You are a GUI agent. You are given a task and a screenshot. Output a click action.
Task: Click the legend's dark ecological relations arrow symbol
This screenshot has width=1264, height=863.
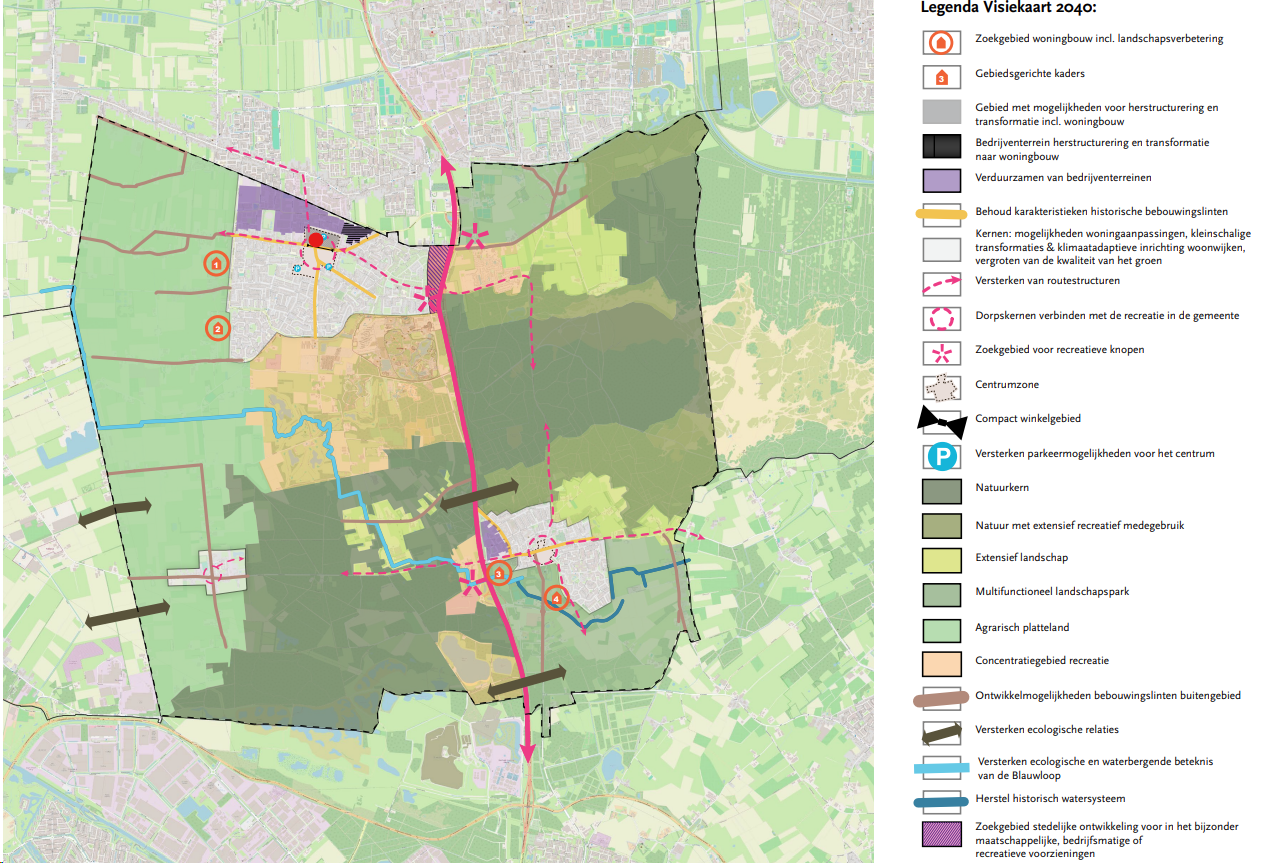point(942,732)
